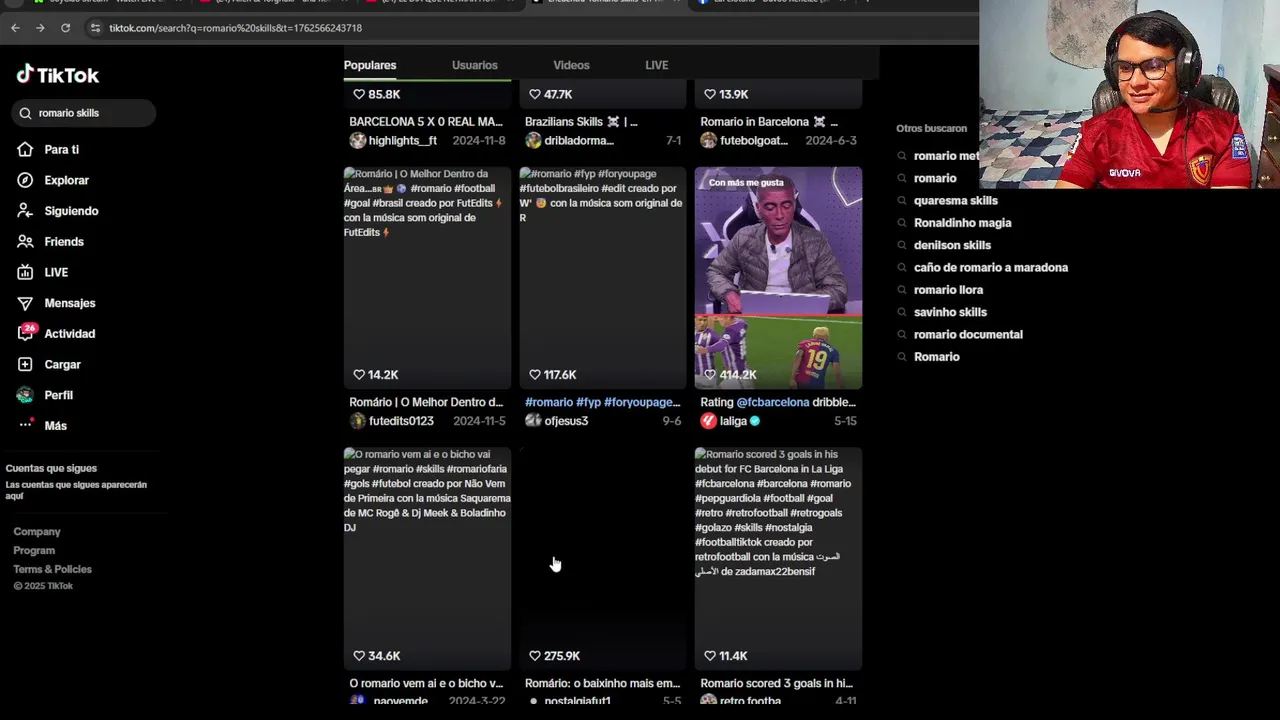Viewport: 1280px width, 720px height.
Task: Click the romario skills search field
Action: pos(85,113)
